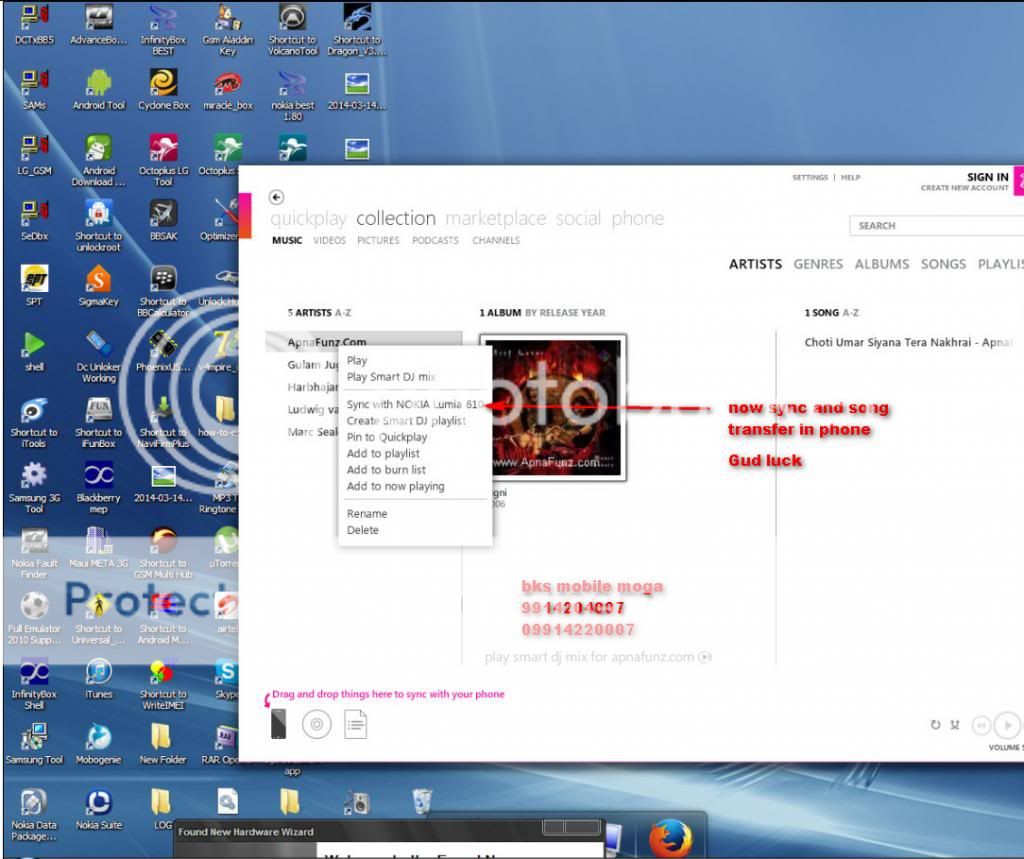Open the iTunes desktop shortcut
The width and height of the screenshot is (1024, 859).
pyautogui.click(x=98, y=671)
